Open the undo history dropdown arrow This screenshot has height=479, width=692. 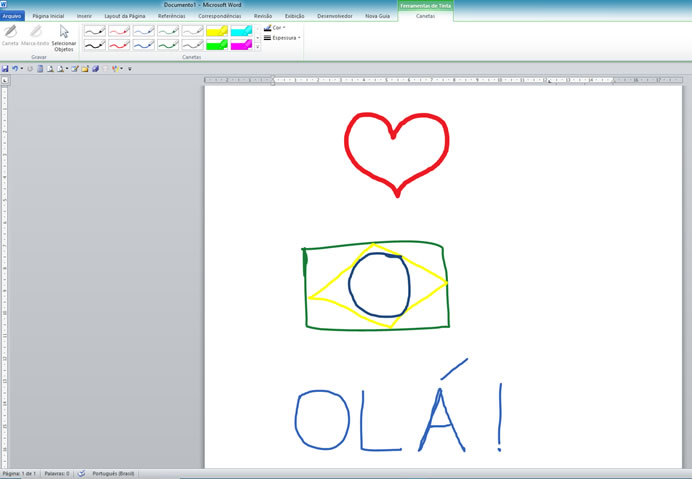22,68
